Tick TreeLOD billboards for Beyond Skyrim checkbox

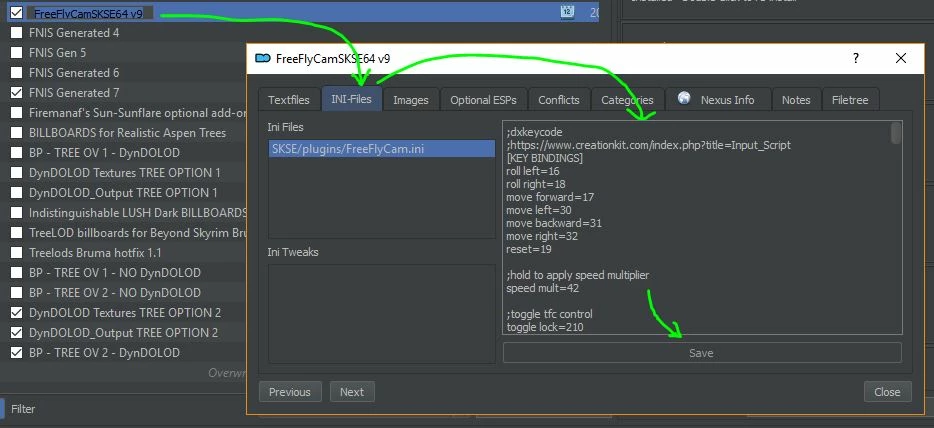[17, 233]
